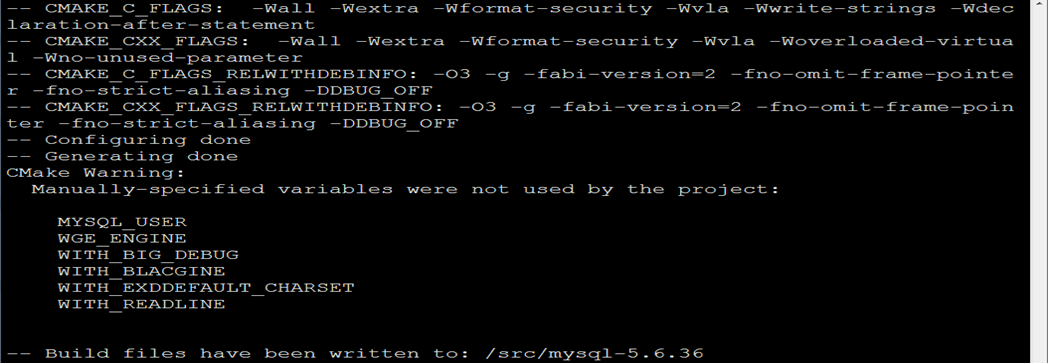This screenshot has height=363, width=1048.
Task: Click the WITH_EXDDEFAULT_CHARSET variable text
Action: pyautogui.click(x=206, y=287)
